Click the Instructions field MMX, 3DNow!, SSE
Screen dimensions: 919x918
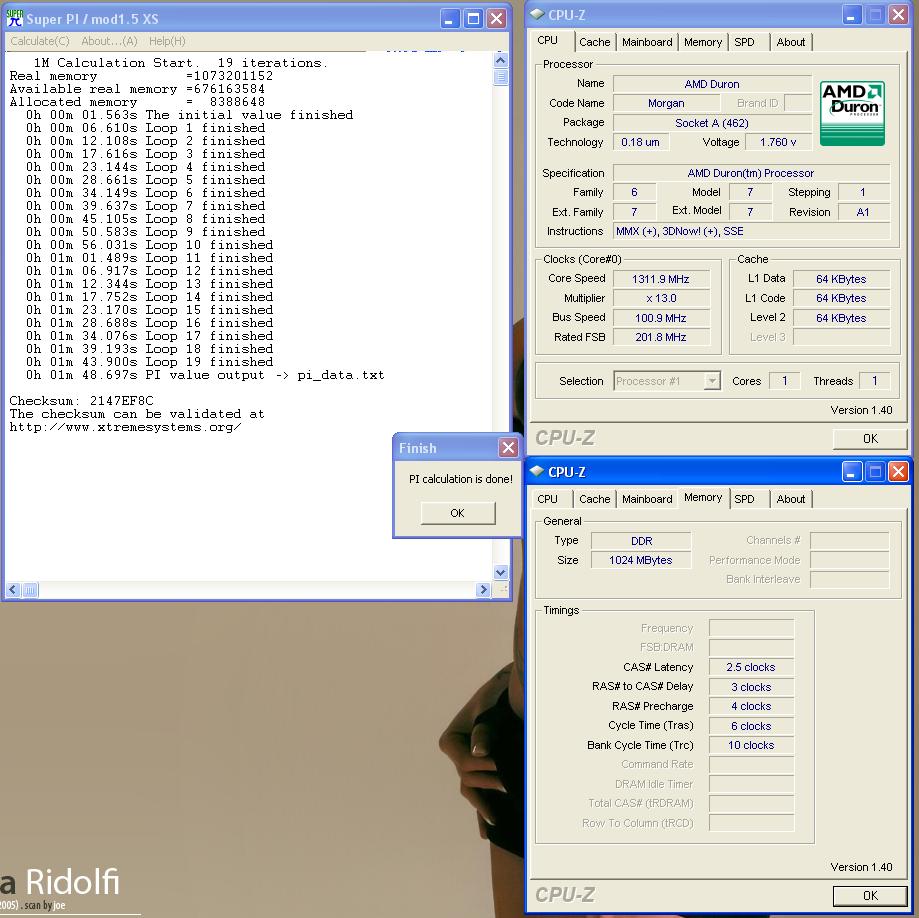pos(751,232)
